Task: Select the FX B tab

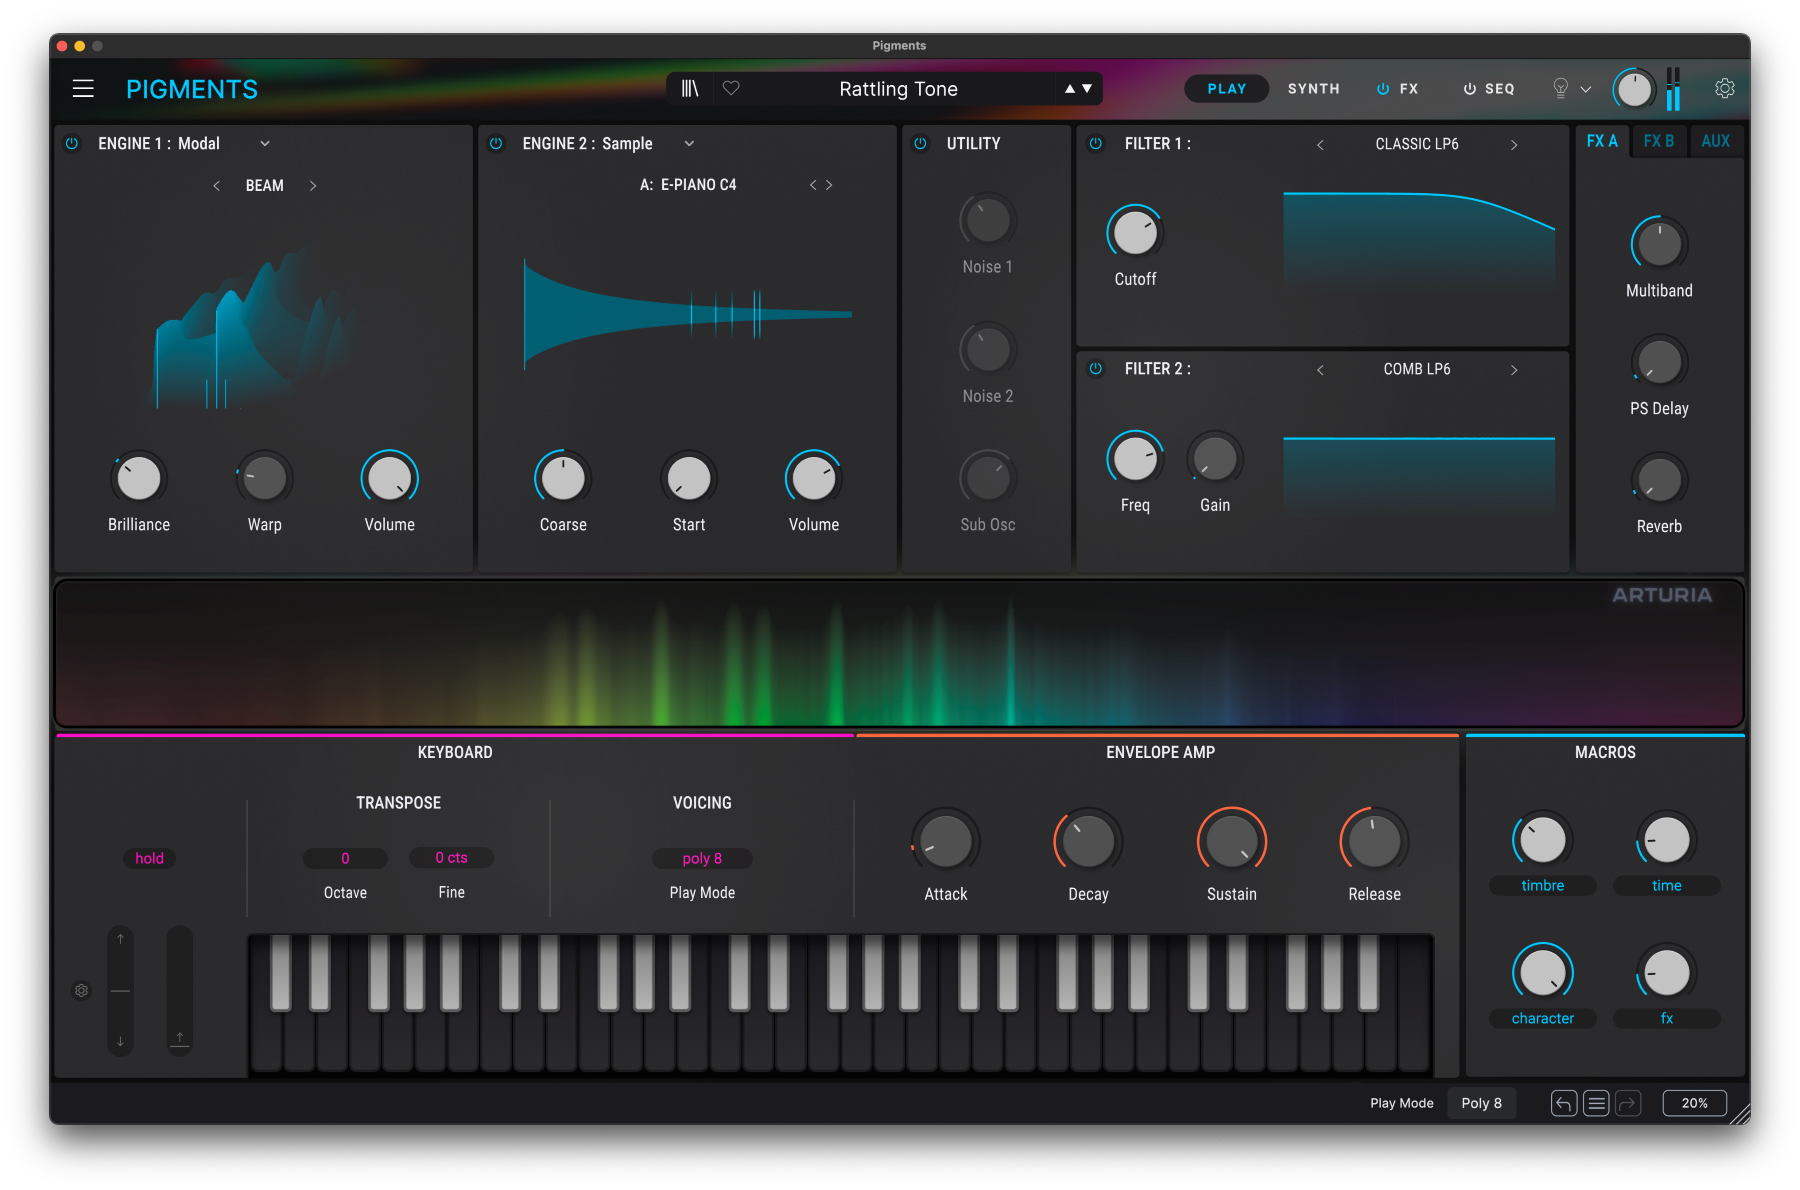Action: [x=1658, y=142]
